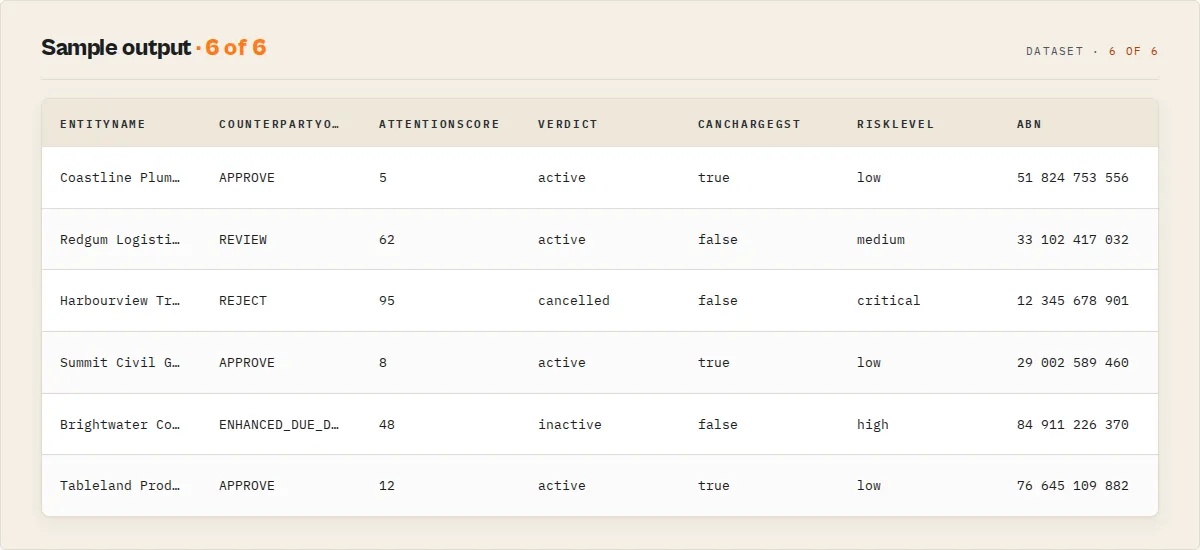Click the inactive verdict cell

point(570,425)
